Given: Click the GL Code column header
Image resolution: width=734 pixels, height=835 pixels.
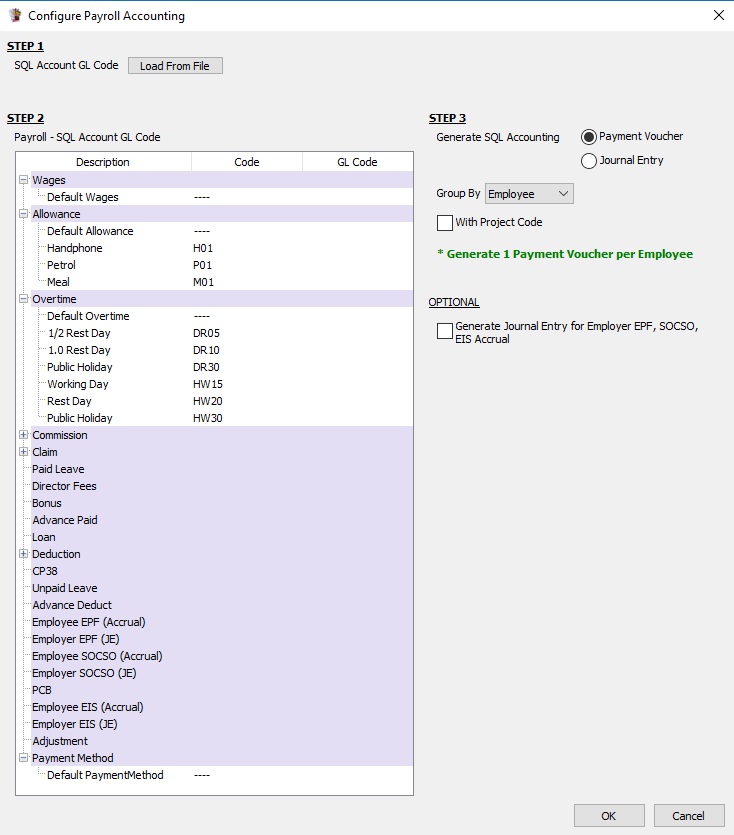Looking at the screenshot, I should point(357,160).
